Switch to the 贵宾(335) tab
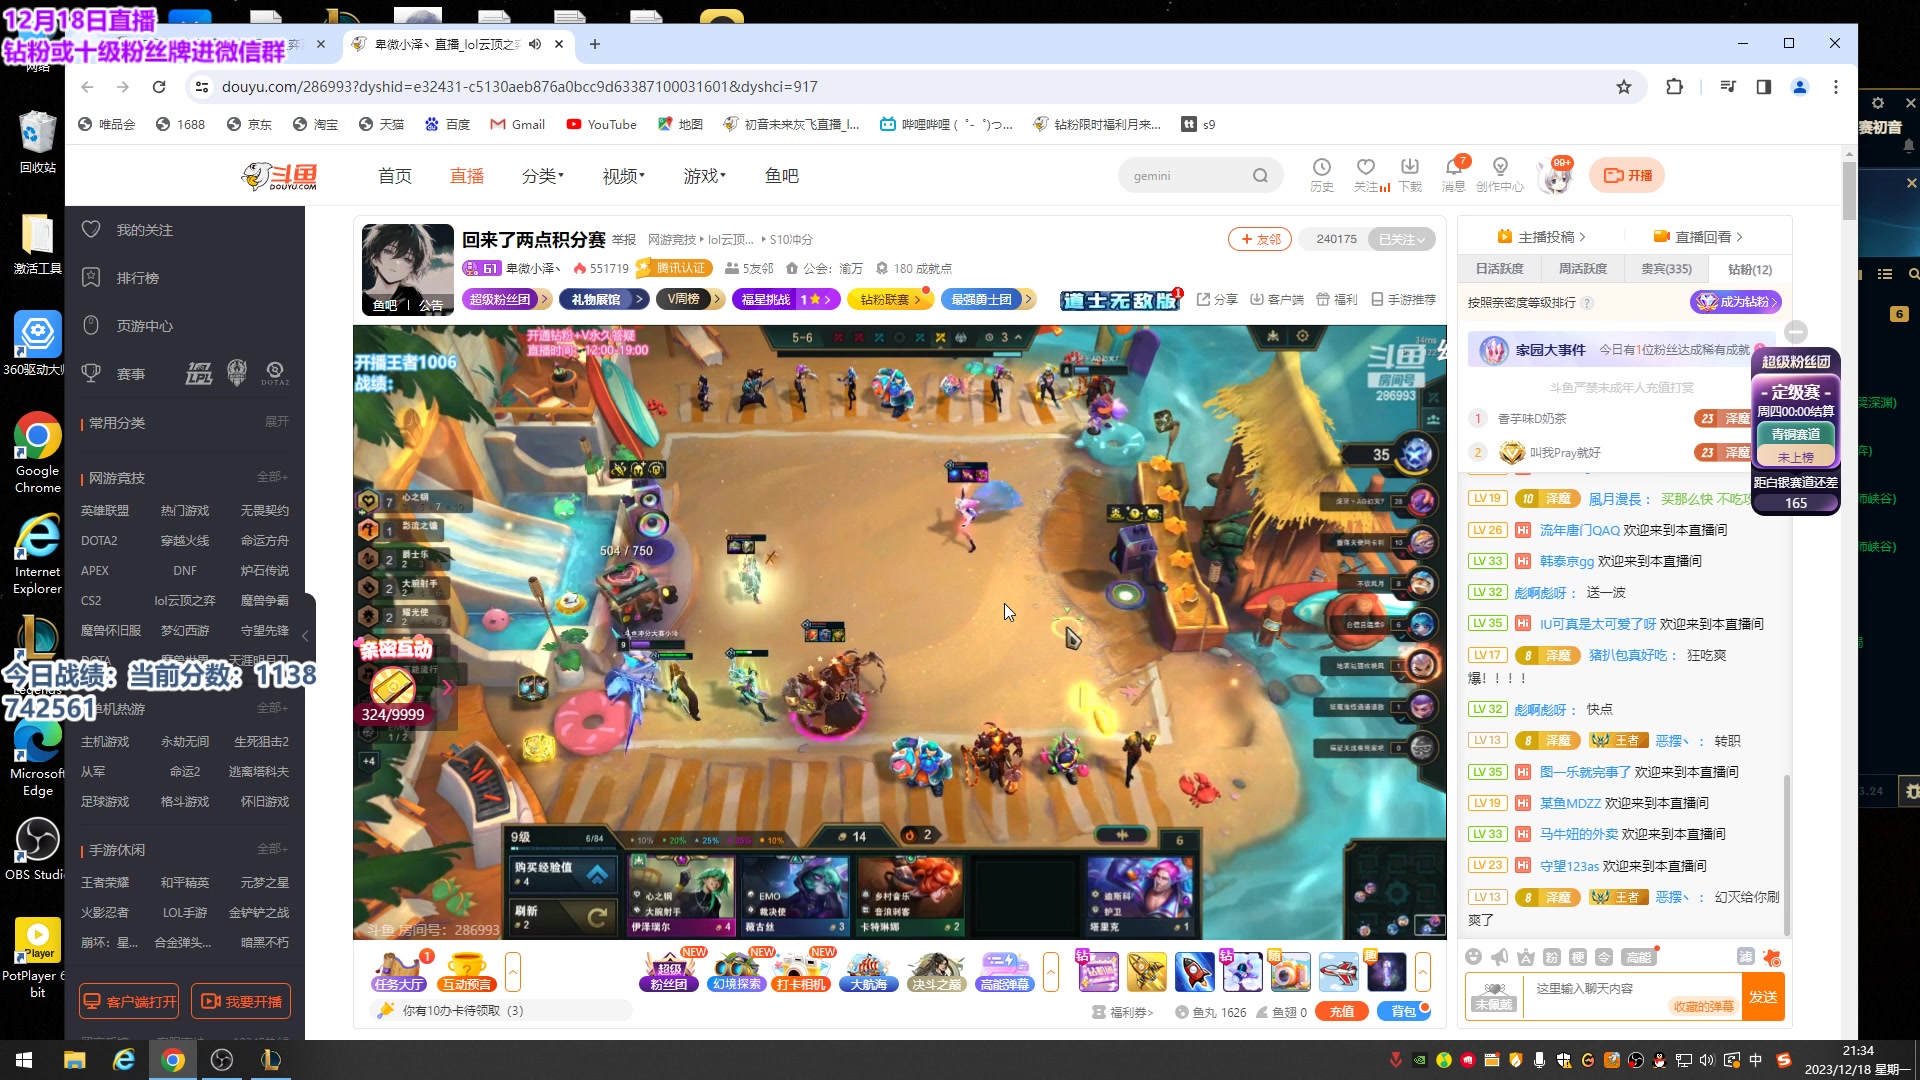This screenshot has height=1080, width=1920. [x=1666, y=269]
